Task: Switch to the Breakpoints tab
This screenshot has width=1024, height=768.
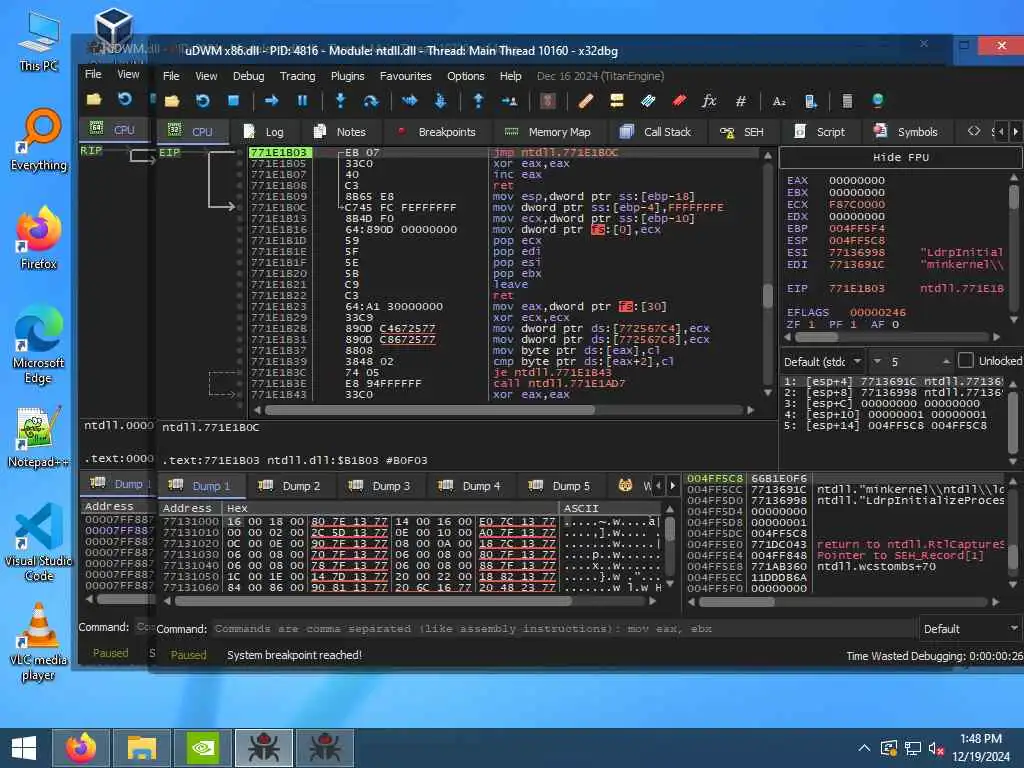Action: point(438,132)
